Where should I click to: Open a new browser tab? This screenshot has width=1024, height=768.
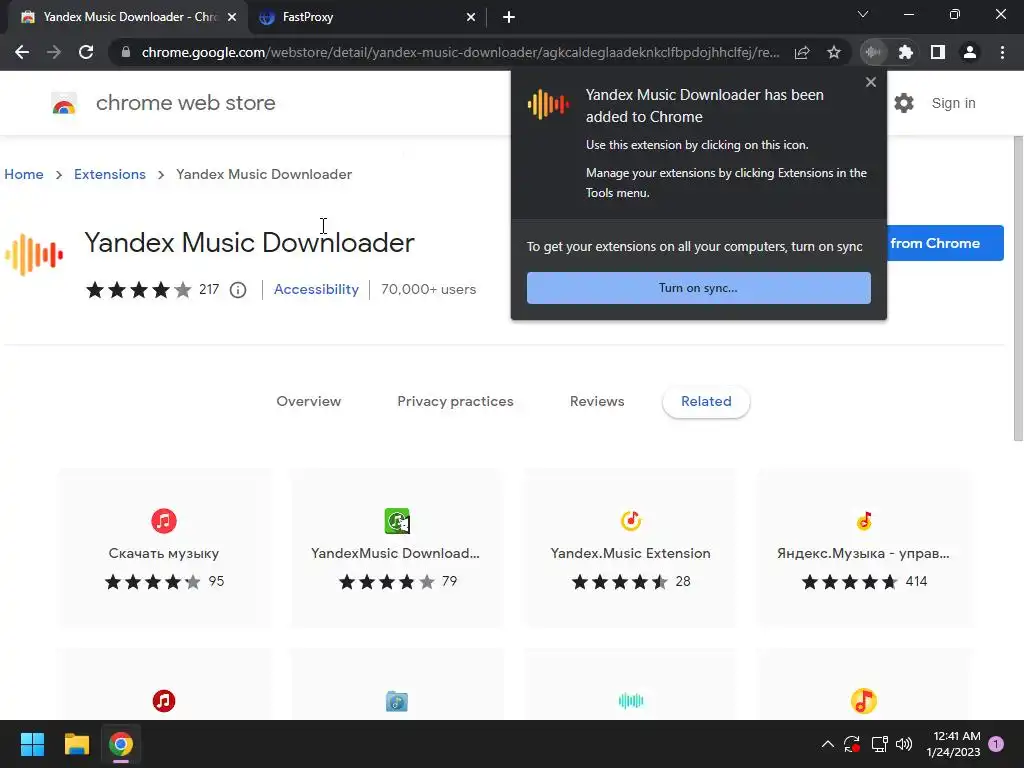pyautogui.click(x=509, y=18)
